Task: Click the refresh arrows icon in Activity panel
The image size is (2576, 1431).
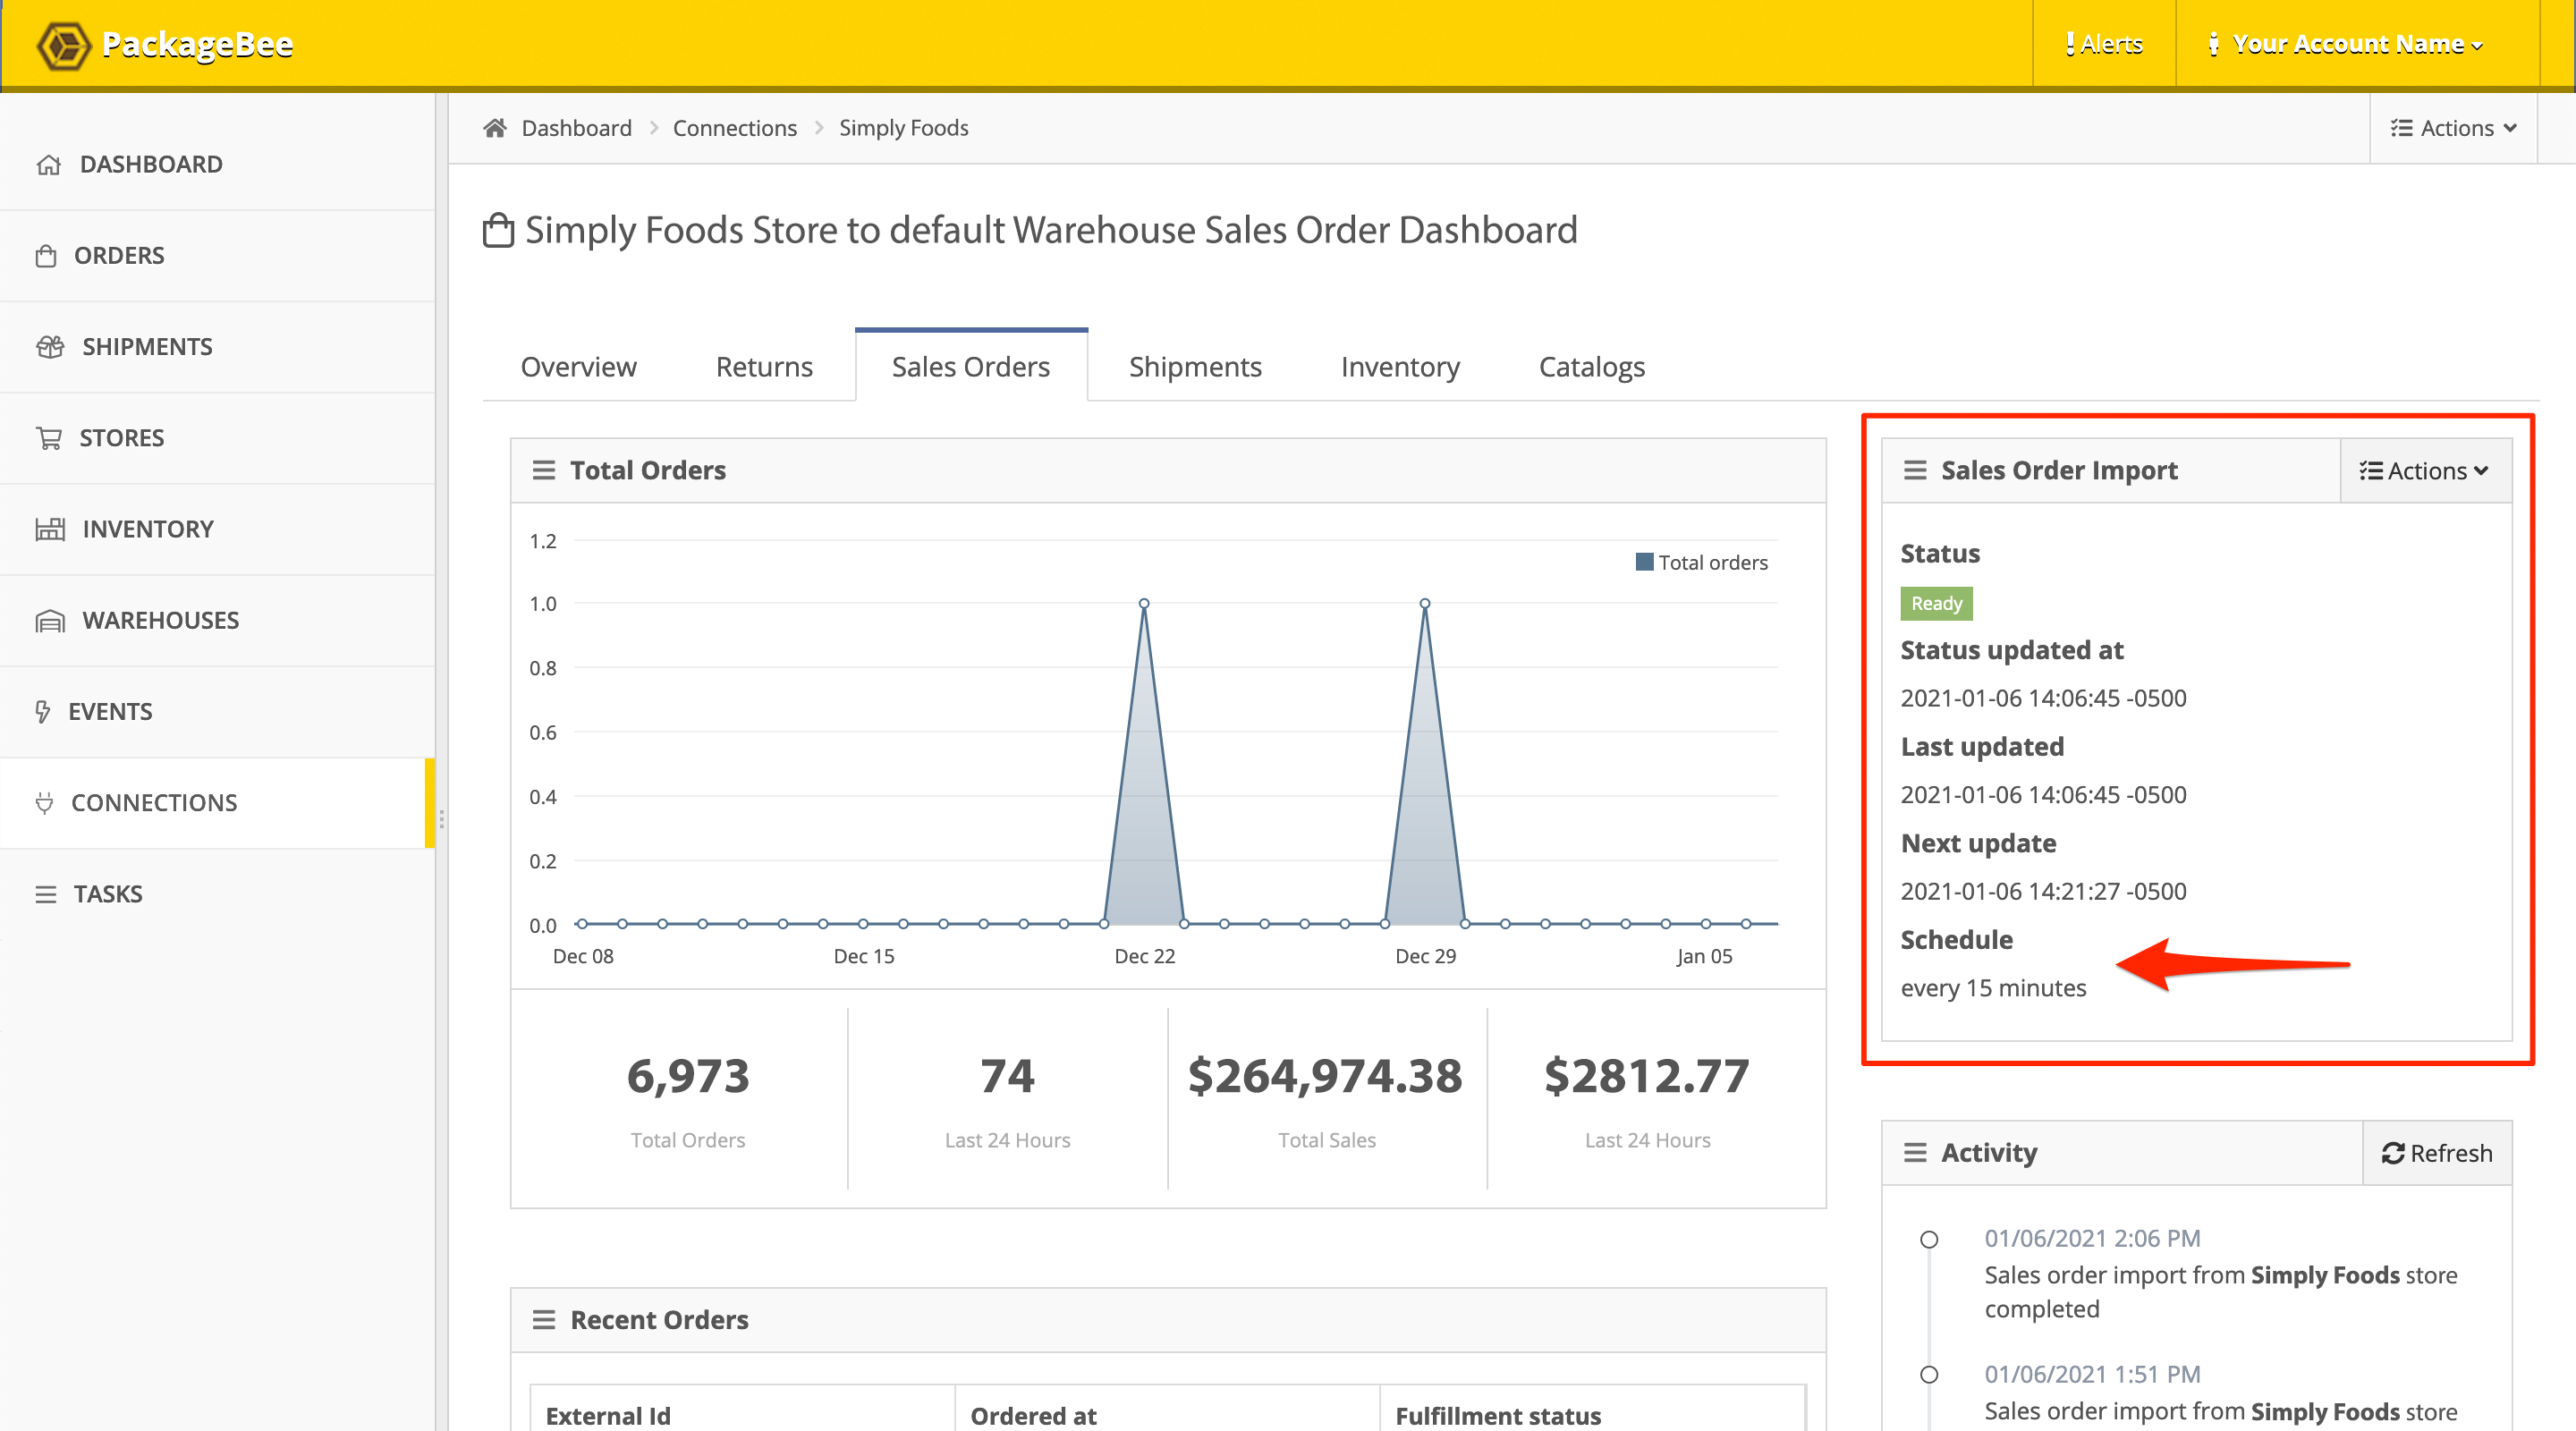Action: tap(2392, 1154)
